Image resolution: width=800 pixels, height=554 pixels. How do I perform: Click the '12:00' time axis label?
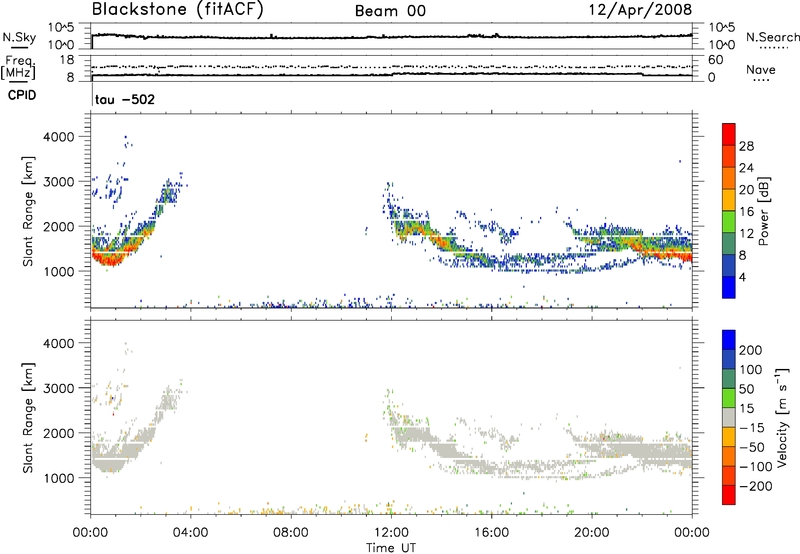pyautogui.click(x=390, y=533)
